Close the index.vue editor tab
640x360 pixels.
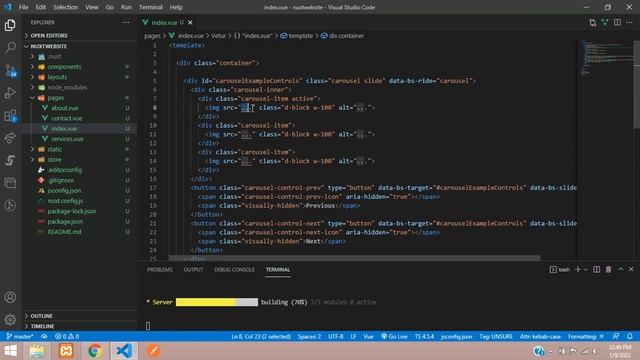190,22
